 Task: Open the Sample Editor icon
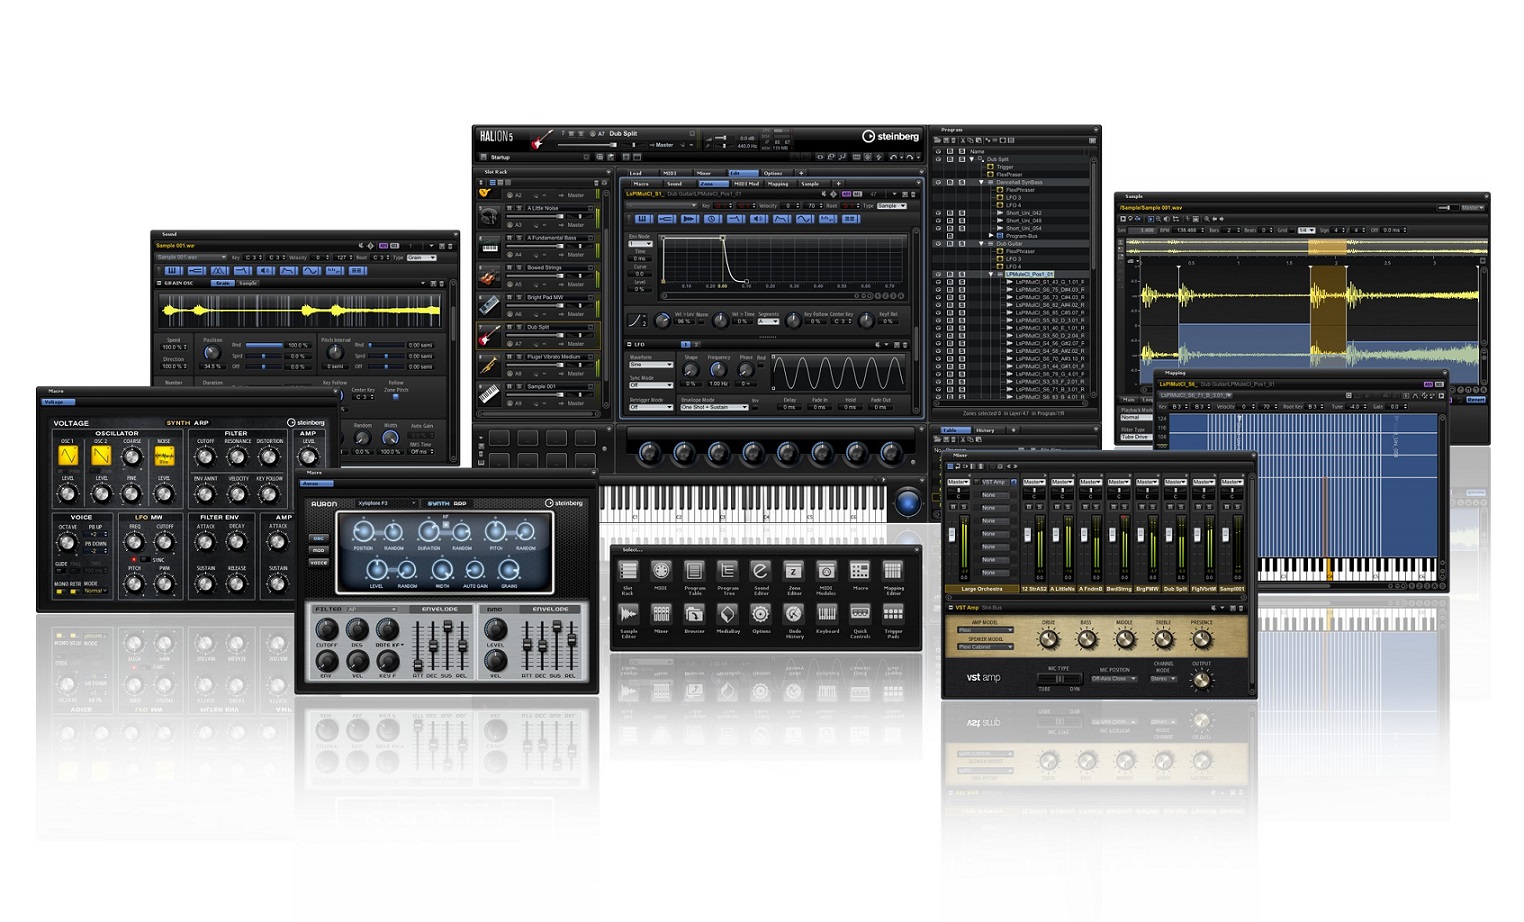pyautogui.click(x=628, y=613)
